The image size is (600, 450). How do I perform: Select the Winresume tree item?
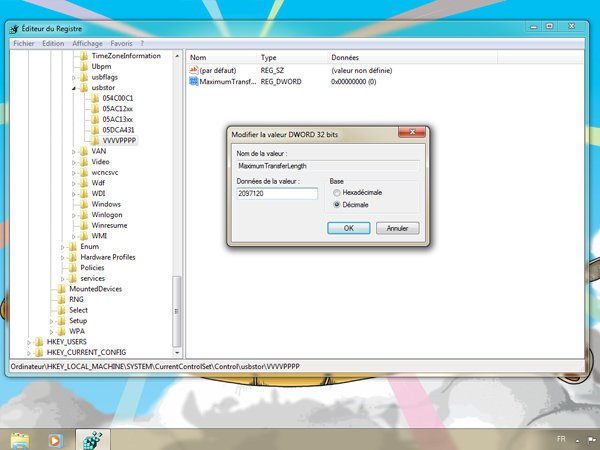point(109,225)
